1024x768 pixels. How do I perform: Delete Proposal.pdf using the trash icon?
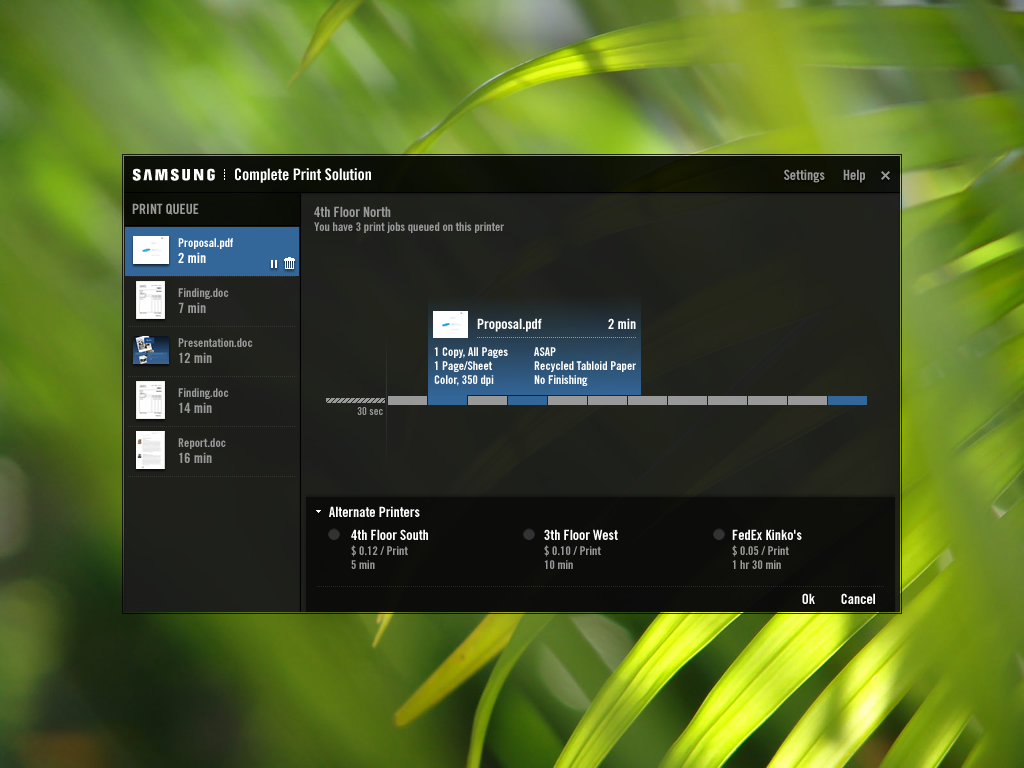tap(289, 263)
